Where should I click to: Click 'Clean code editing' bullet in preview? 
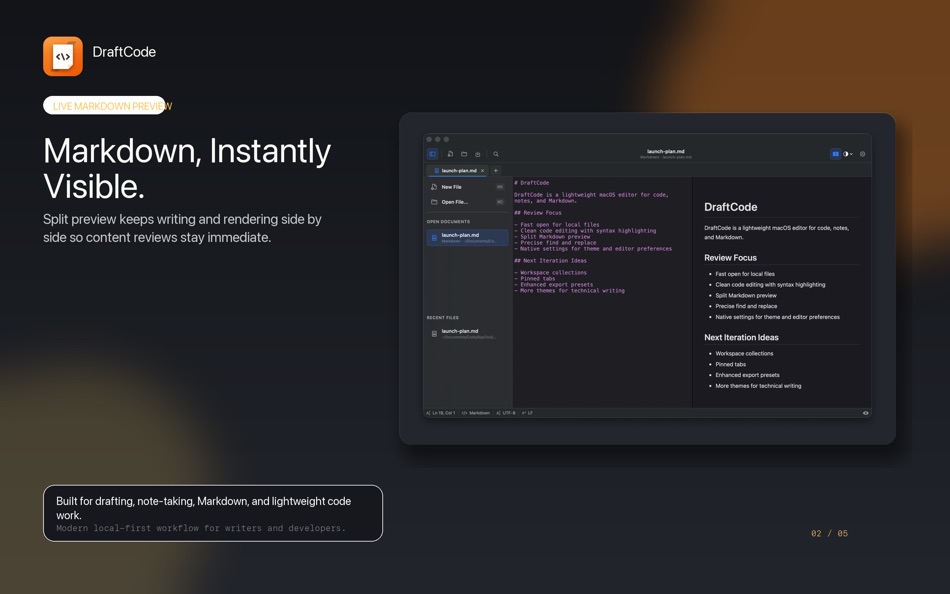770,284
